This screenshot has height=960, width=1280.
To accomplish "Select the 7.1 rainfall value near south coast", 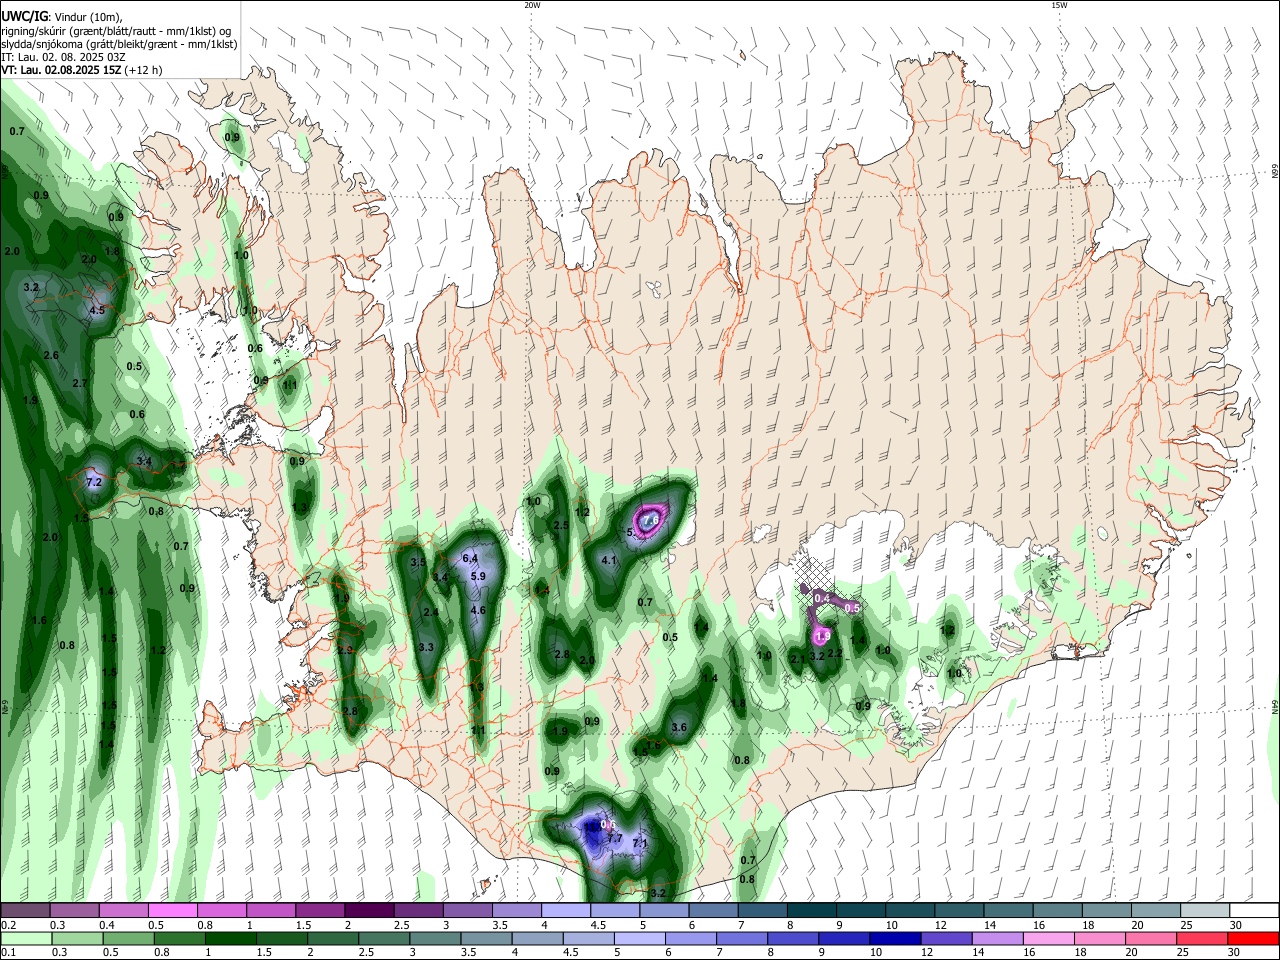I will (x=641, y=843).
